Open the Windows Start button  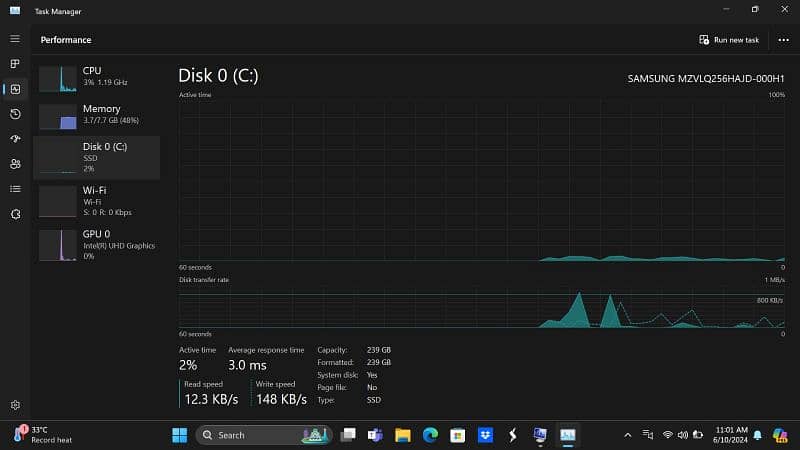tap(180, 435)
